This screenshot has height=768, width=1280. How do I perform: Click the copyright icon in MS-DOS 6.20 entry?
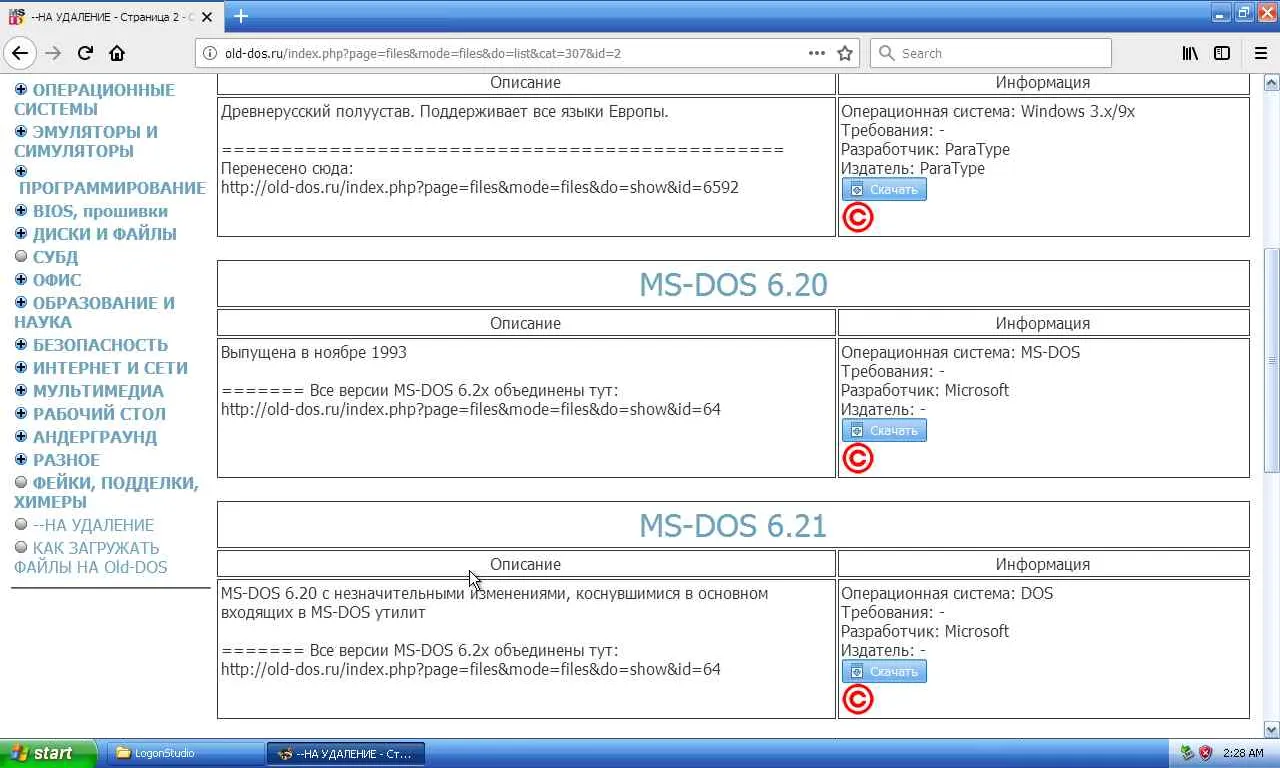(x=858, y=458)
